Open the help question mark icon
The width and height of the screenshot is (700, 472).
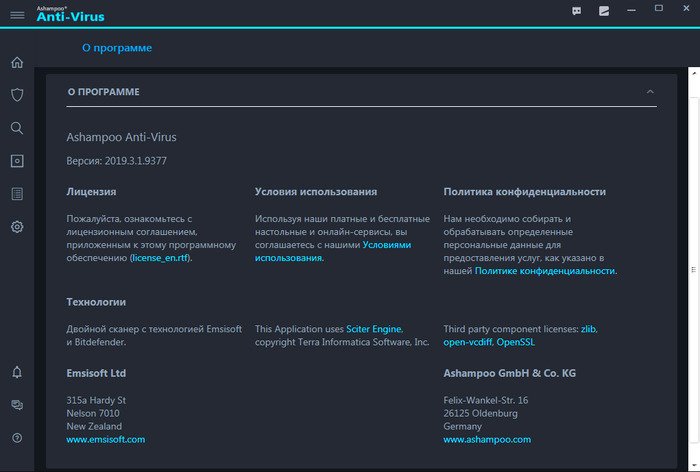tap(17, 438)
